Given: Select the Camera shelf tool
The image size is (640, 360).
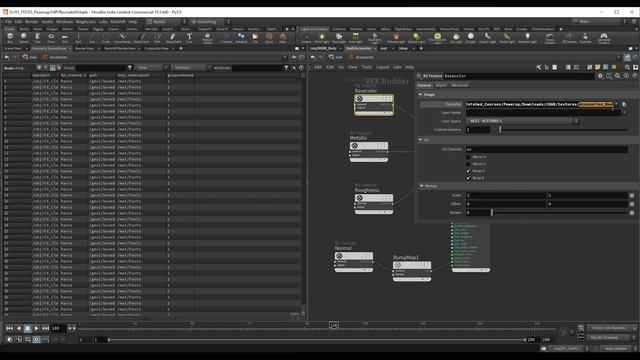Looking at the screenshot, I should (306, 38).
